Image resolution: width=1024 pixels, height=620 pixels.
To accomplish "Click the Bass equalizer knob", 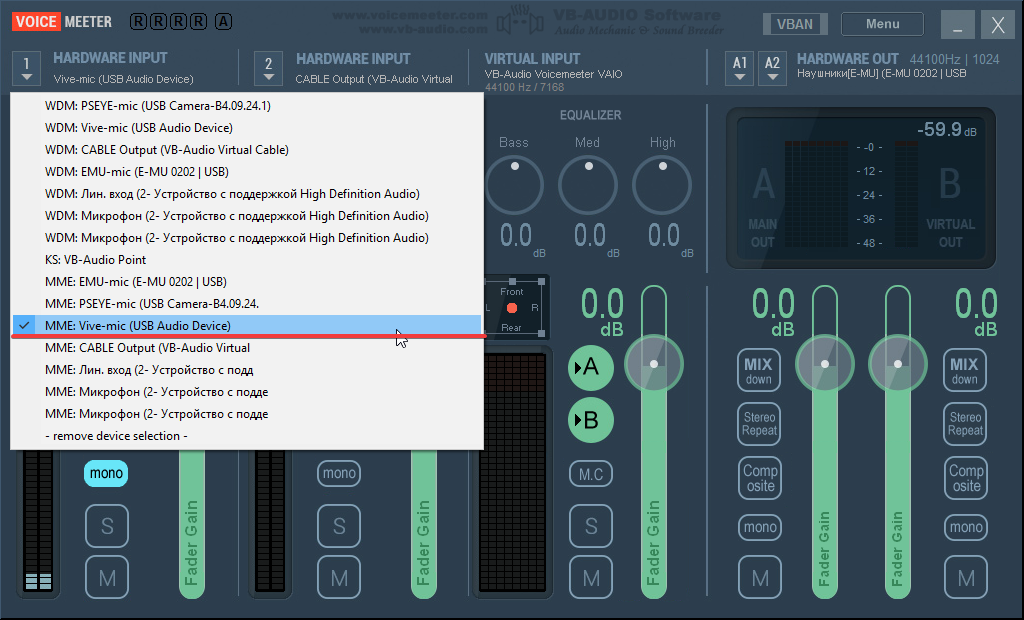I will click(x=513, y=184).
